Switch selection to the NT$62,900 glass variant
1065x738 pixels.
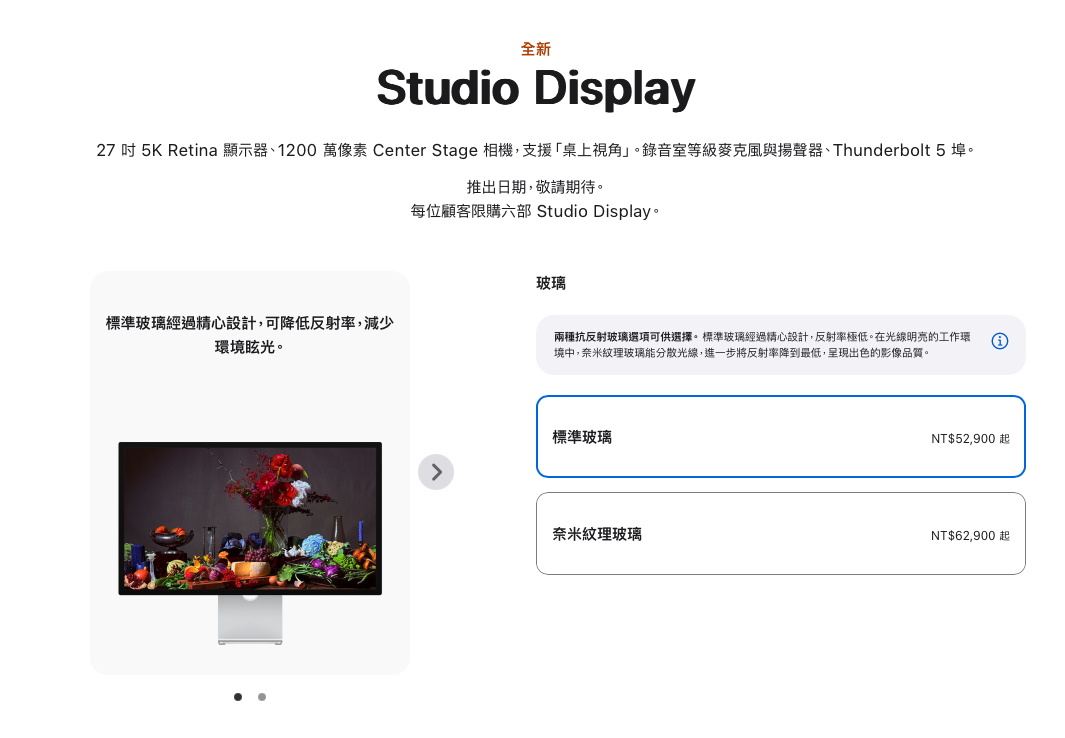point(780,533)
